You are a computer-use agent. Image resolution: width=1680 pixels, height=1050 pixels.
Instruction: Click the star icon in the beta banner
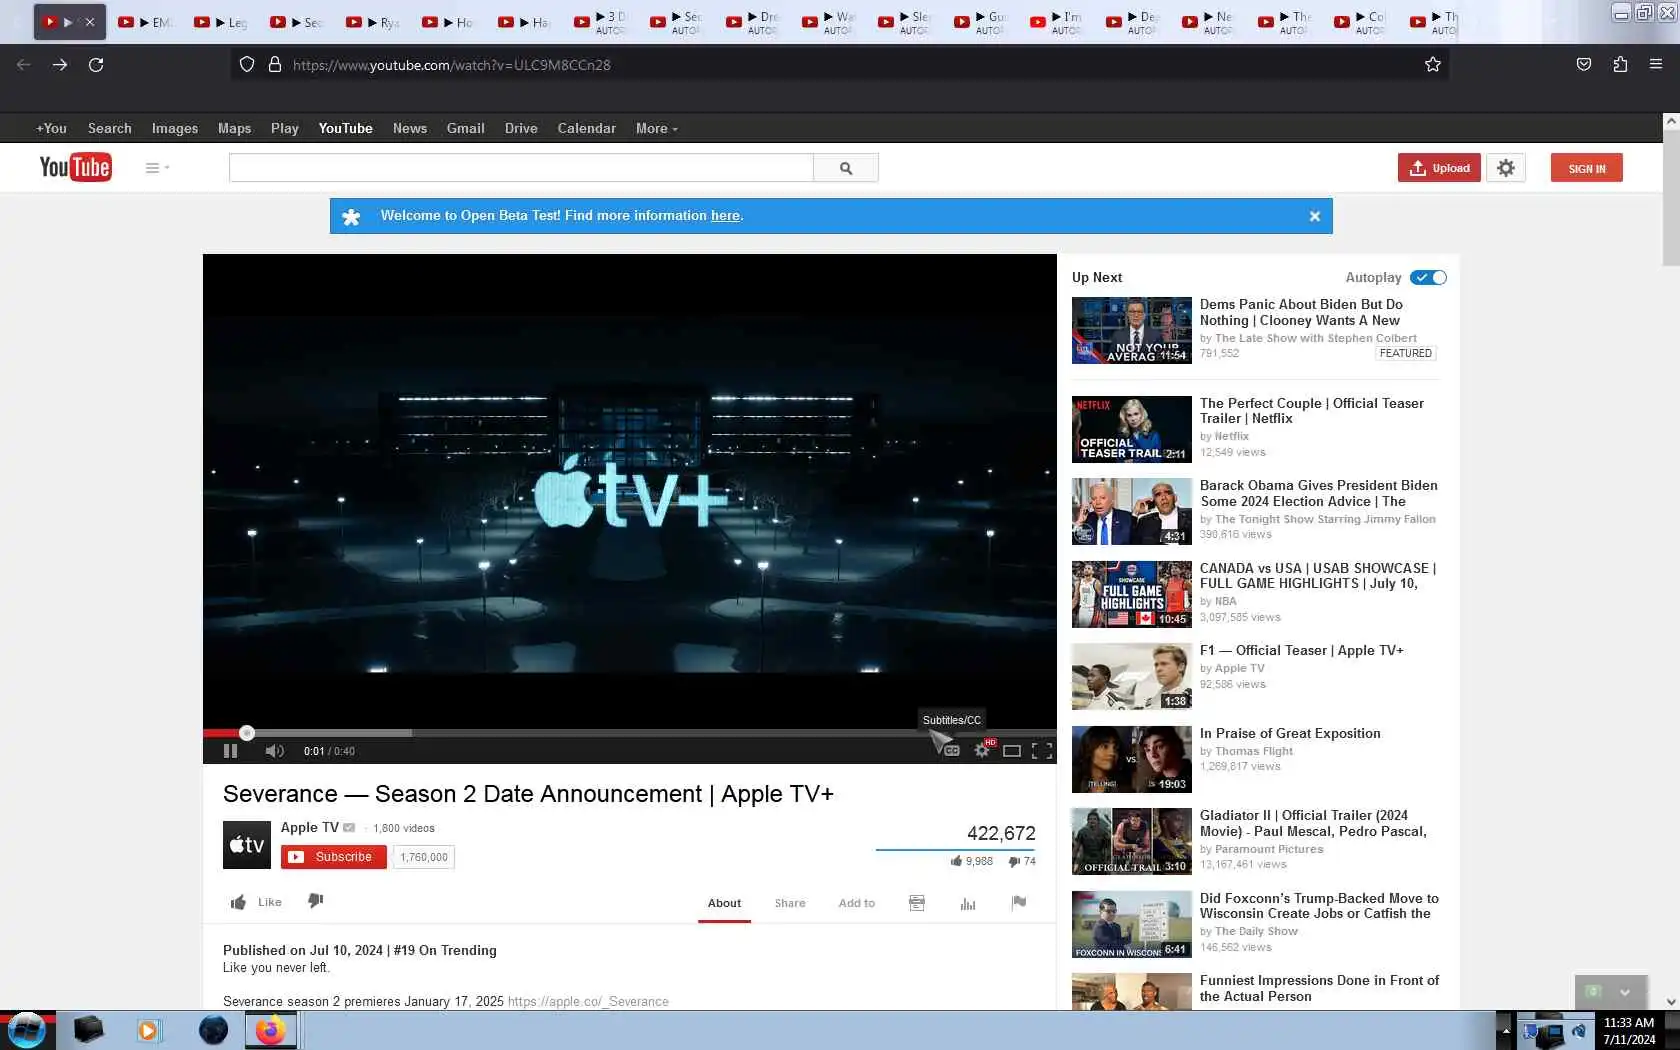(x=351, y=216)
